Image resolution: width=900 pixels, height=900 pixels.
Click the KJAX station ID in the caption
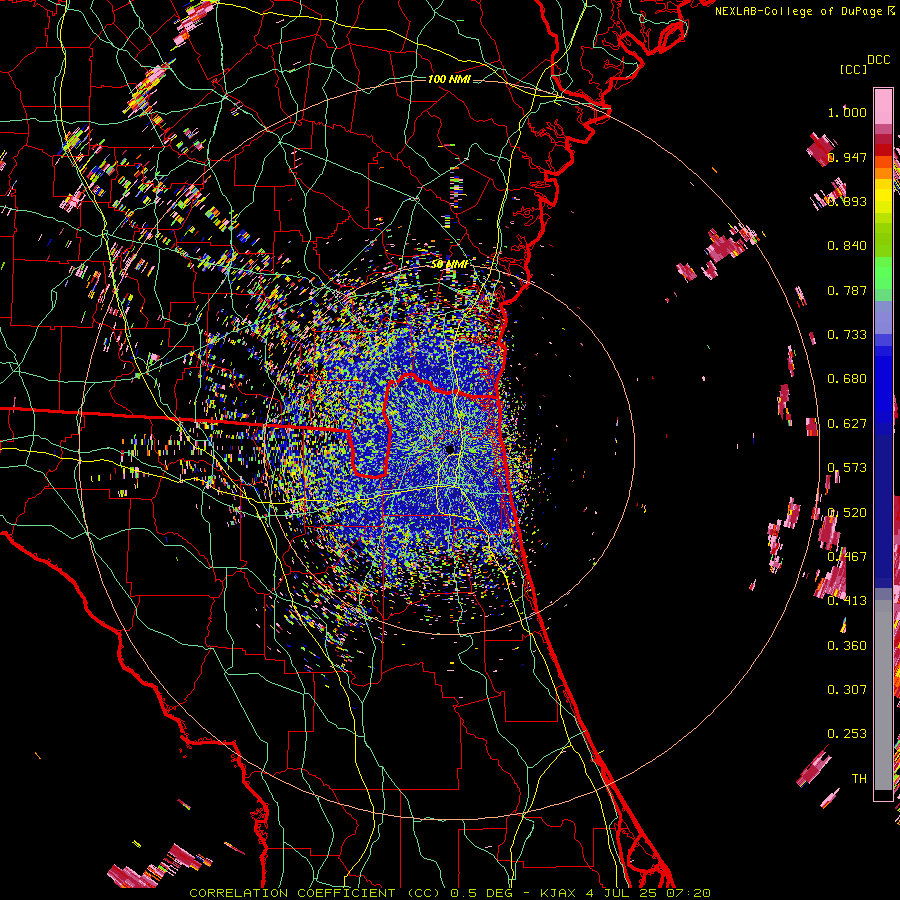click(558, 893)
